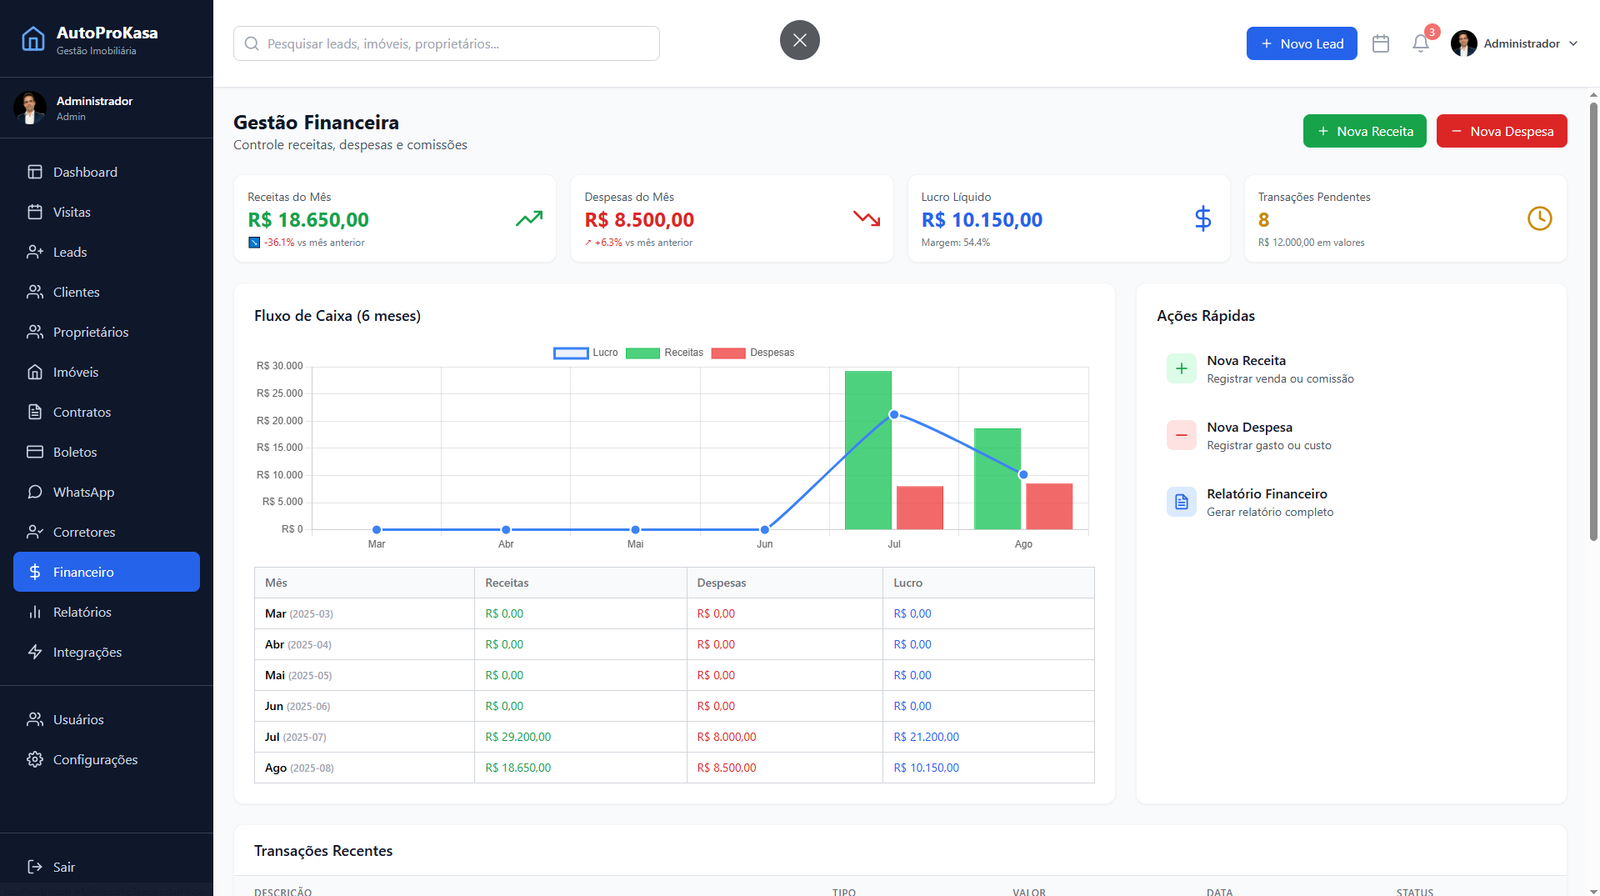Click the AutoProKasa house logo icon
This screenshot has height=896, width=1600.
(x=33, y=39)
